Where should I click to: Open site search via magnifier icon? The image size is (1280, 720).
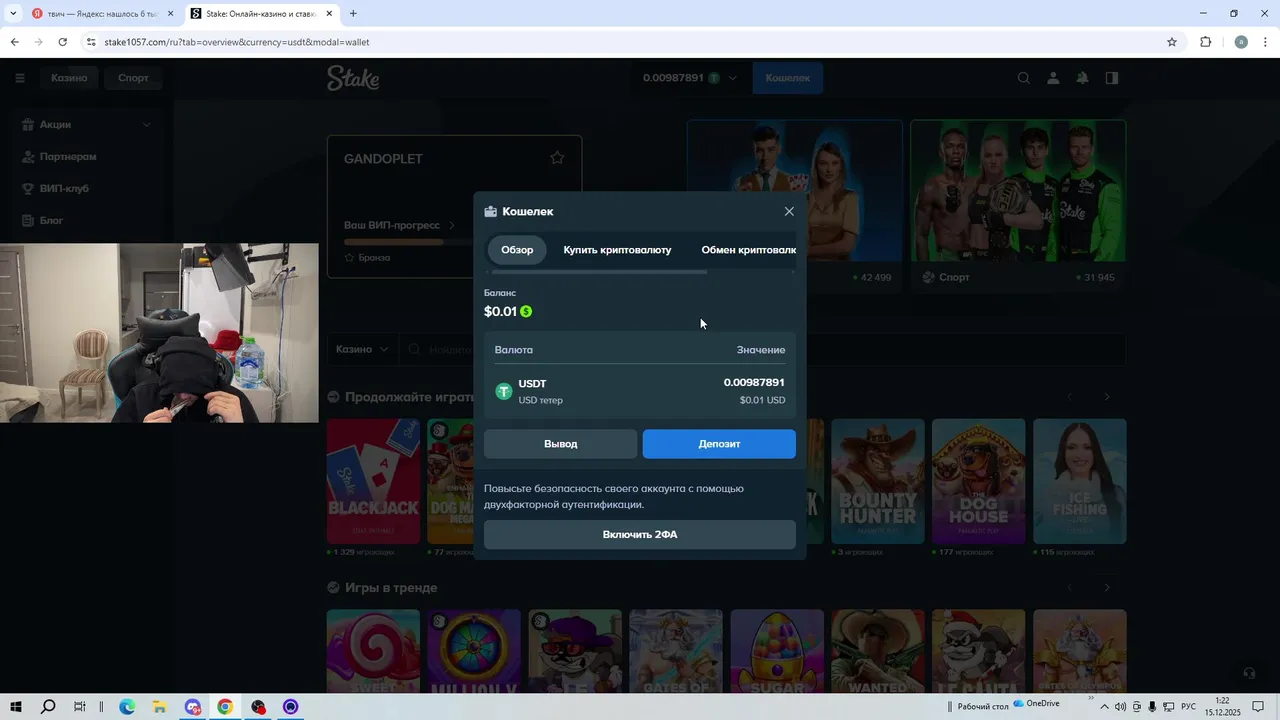(x=1023, y=78)
